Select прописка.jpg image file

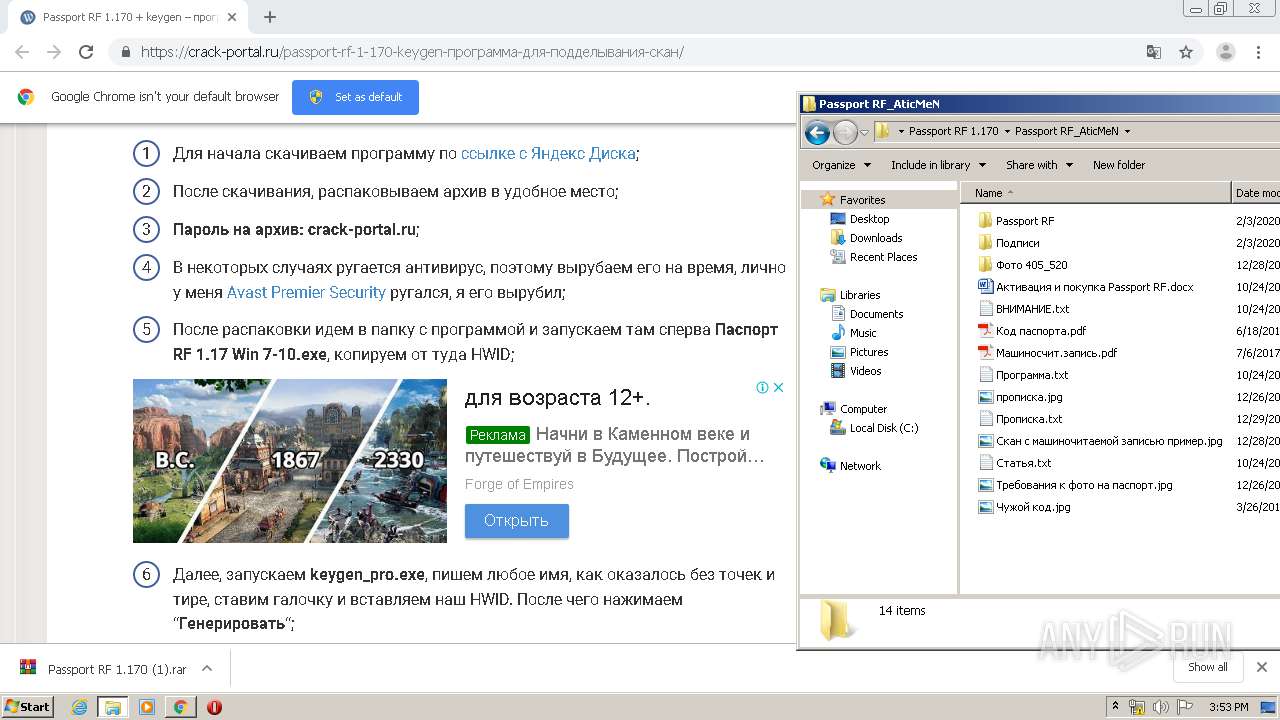click(1020, 397)
